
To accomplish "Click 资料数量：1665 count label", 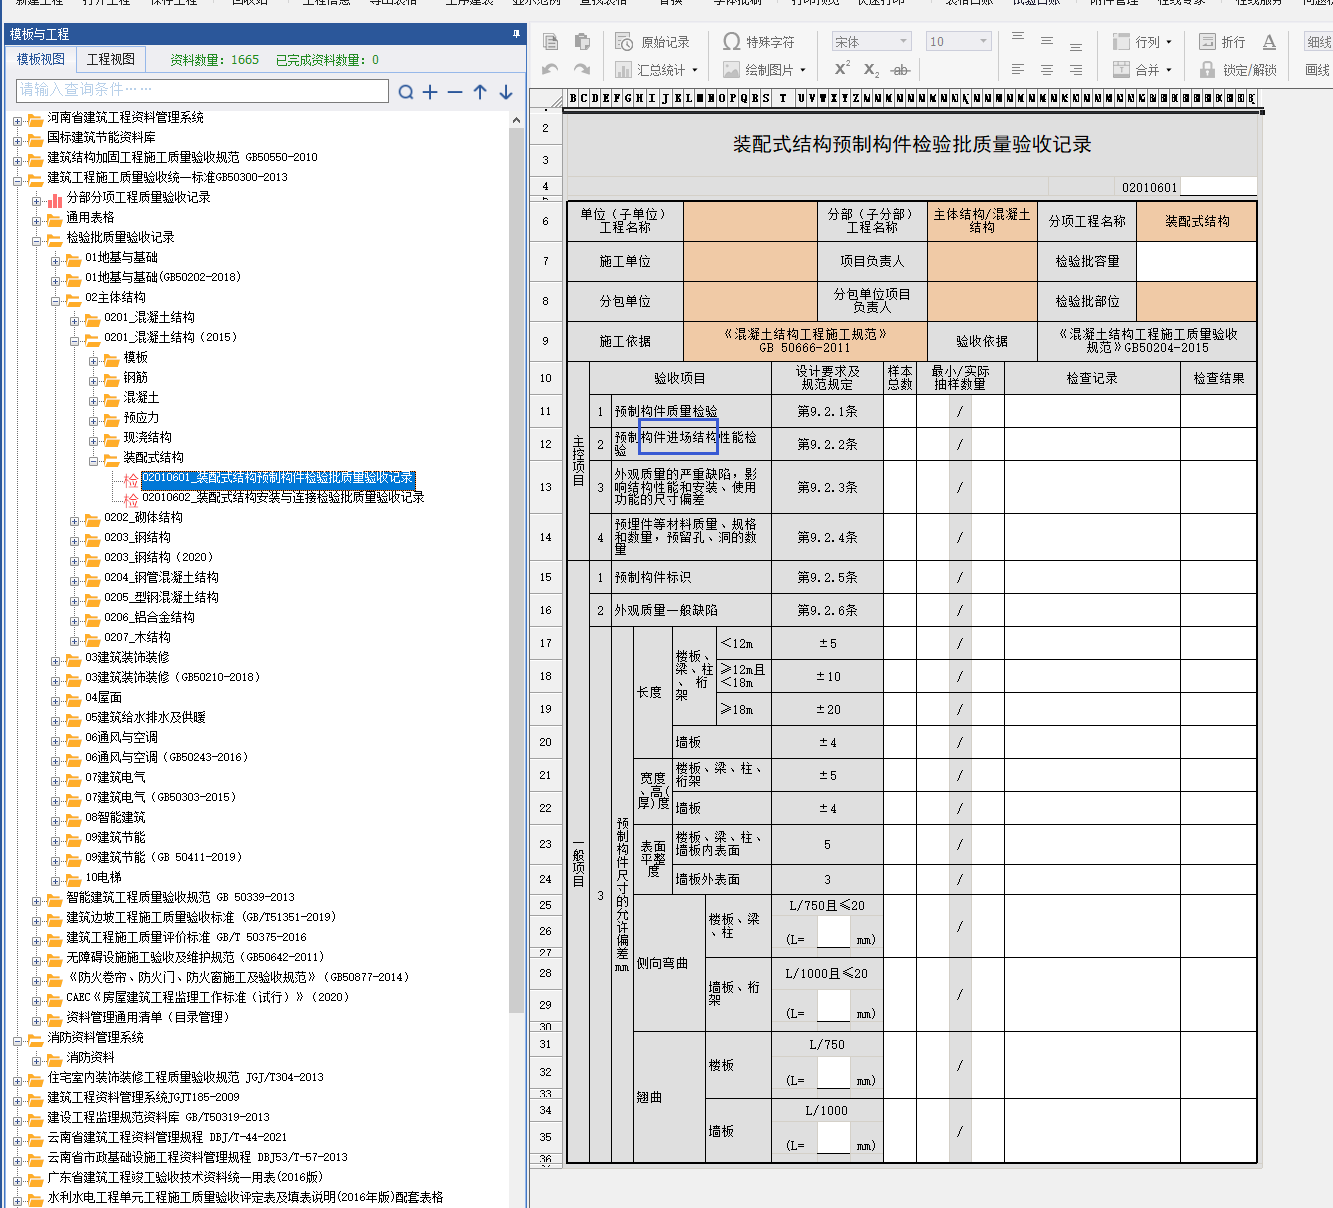I will pyautogui.click(x=214, y=60).
